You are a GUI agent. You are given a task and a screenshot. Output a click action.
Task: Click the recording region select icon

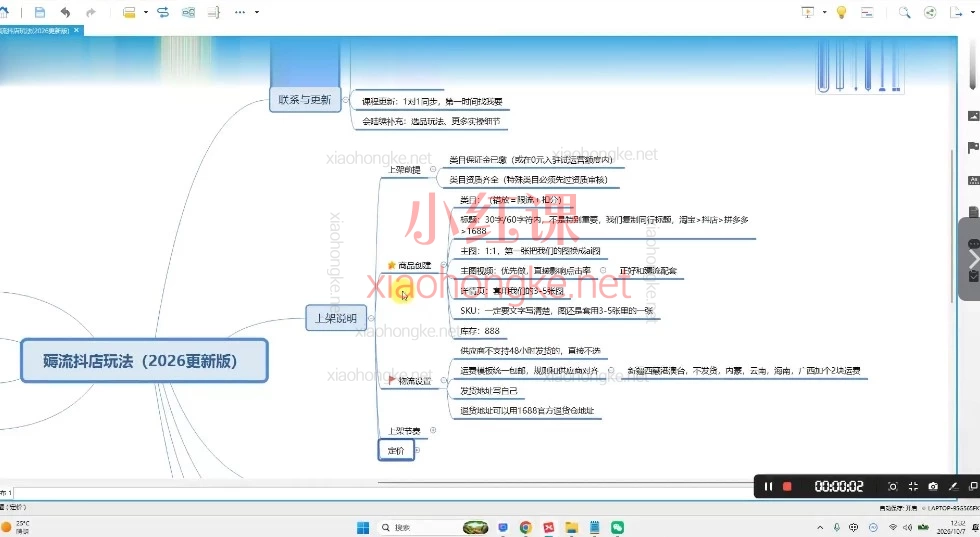[x=892, y=486]
